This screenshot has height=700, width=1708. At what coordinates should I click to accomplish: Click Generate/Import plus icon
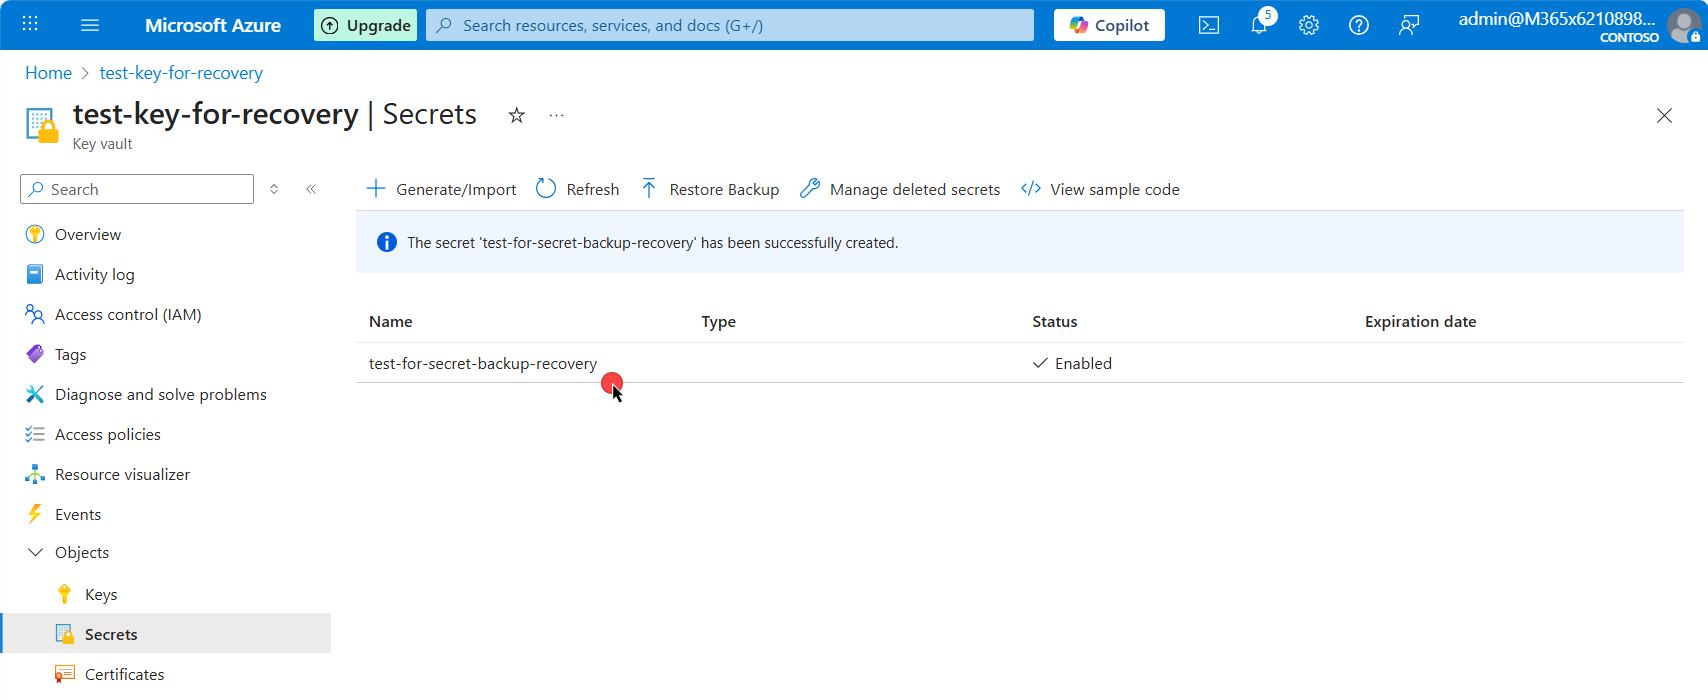[376, 189]
